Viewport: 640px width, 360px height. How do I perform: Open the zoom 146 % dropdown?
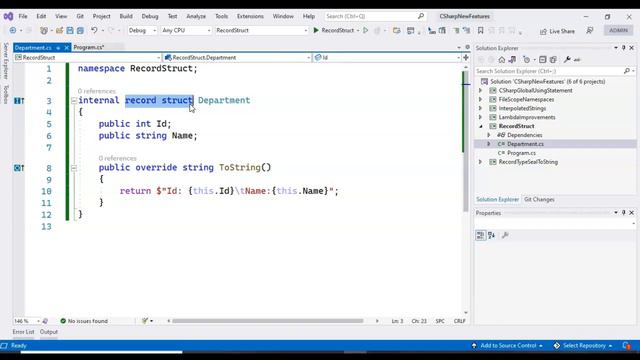point(27,321)
